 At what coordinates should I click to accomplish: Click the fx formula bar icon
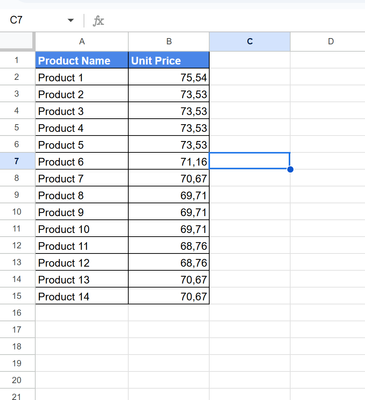(98, 21)
